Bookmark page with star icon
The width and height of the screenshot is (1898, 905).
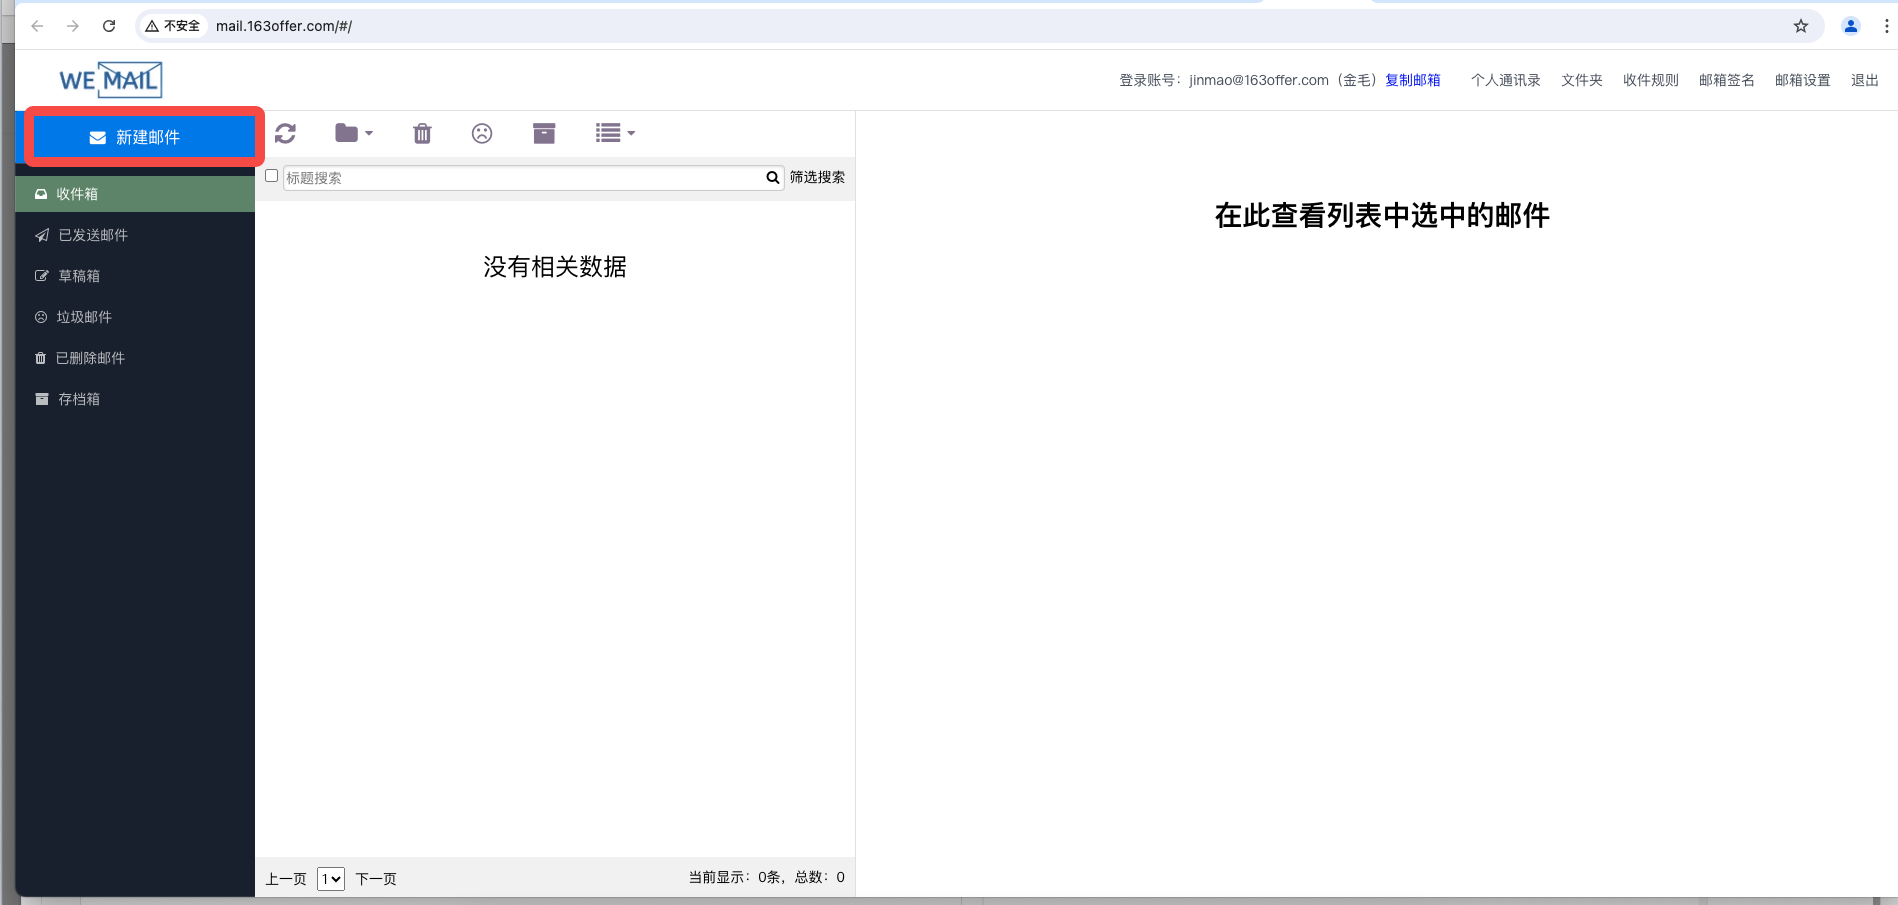[1801, 26]
